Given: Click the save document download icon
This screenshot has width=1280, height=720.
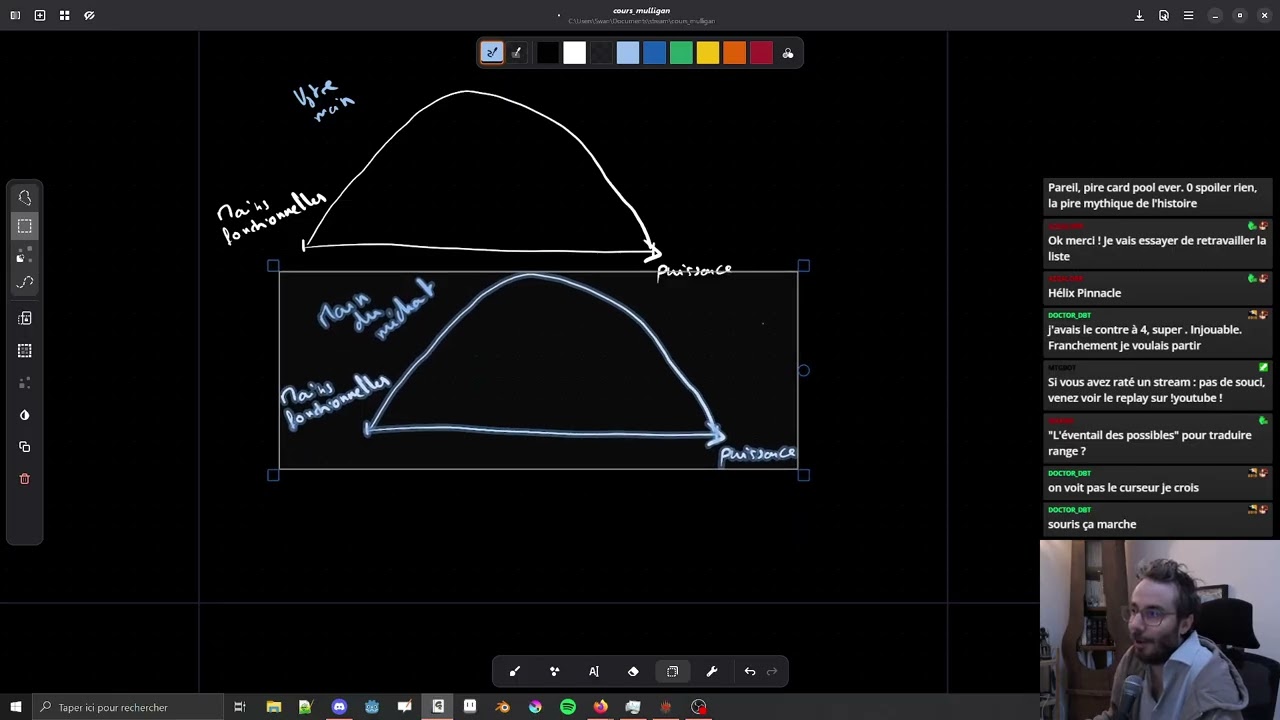Looking at the screenshot, I should pyautogui.click(x=1139, y=15).
